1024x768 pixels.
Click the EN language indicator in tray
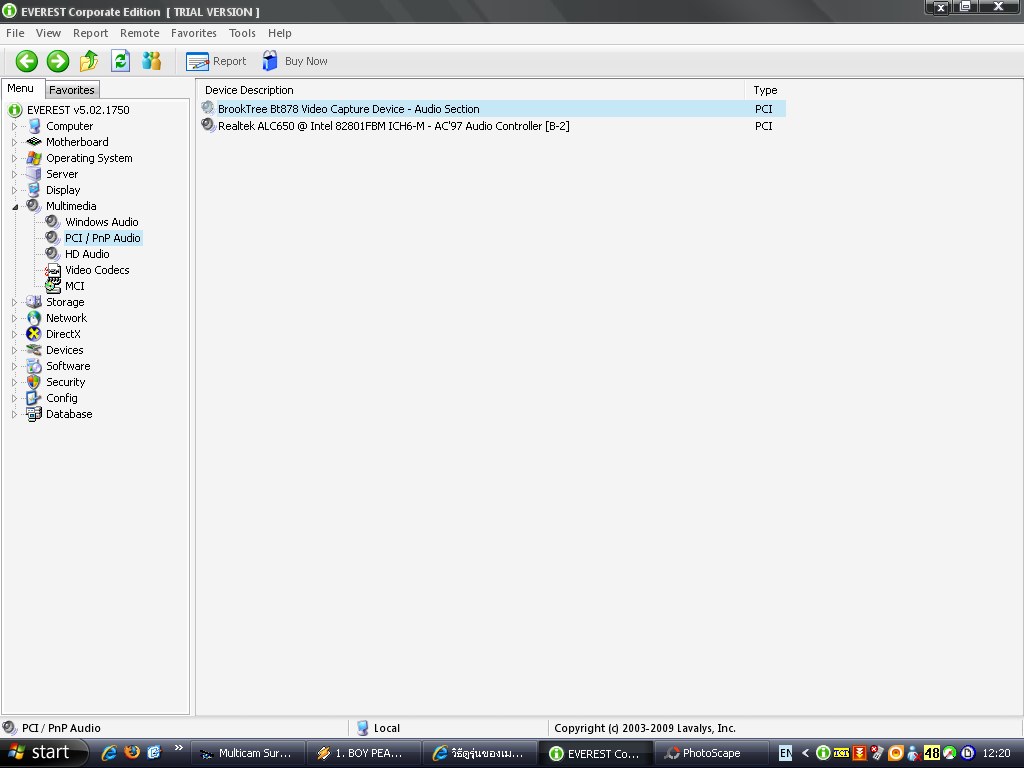[x=786, y=753]
